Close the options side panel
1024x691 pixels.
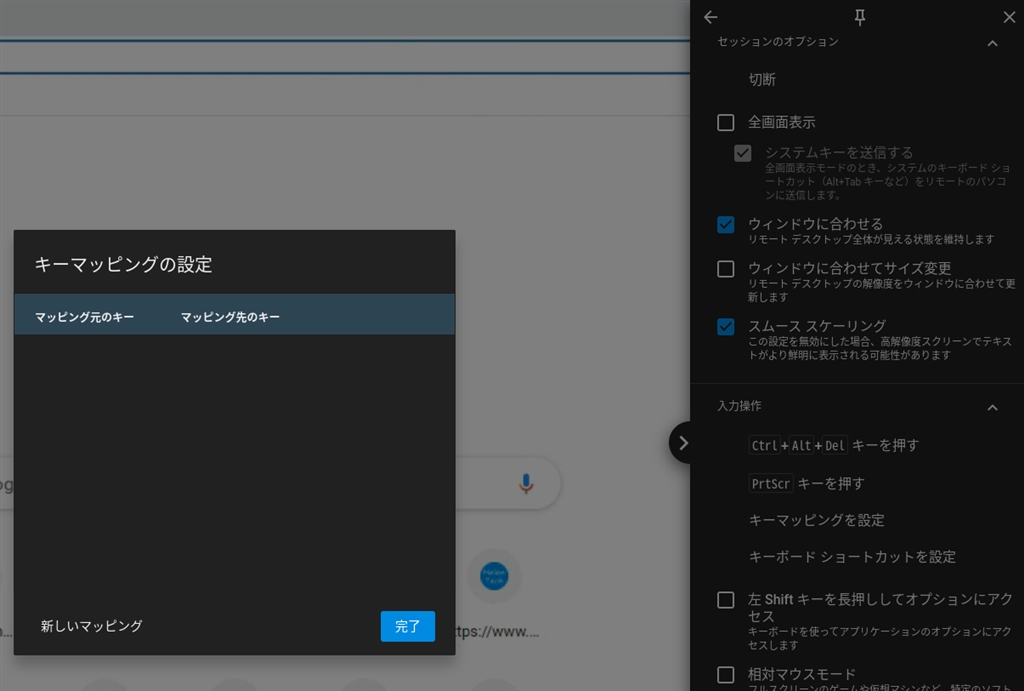pyautogui.click(x=1009, y=18)
